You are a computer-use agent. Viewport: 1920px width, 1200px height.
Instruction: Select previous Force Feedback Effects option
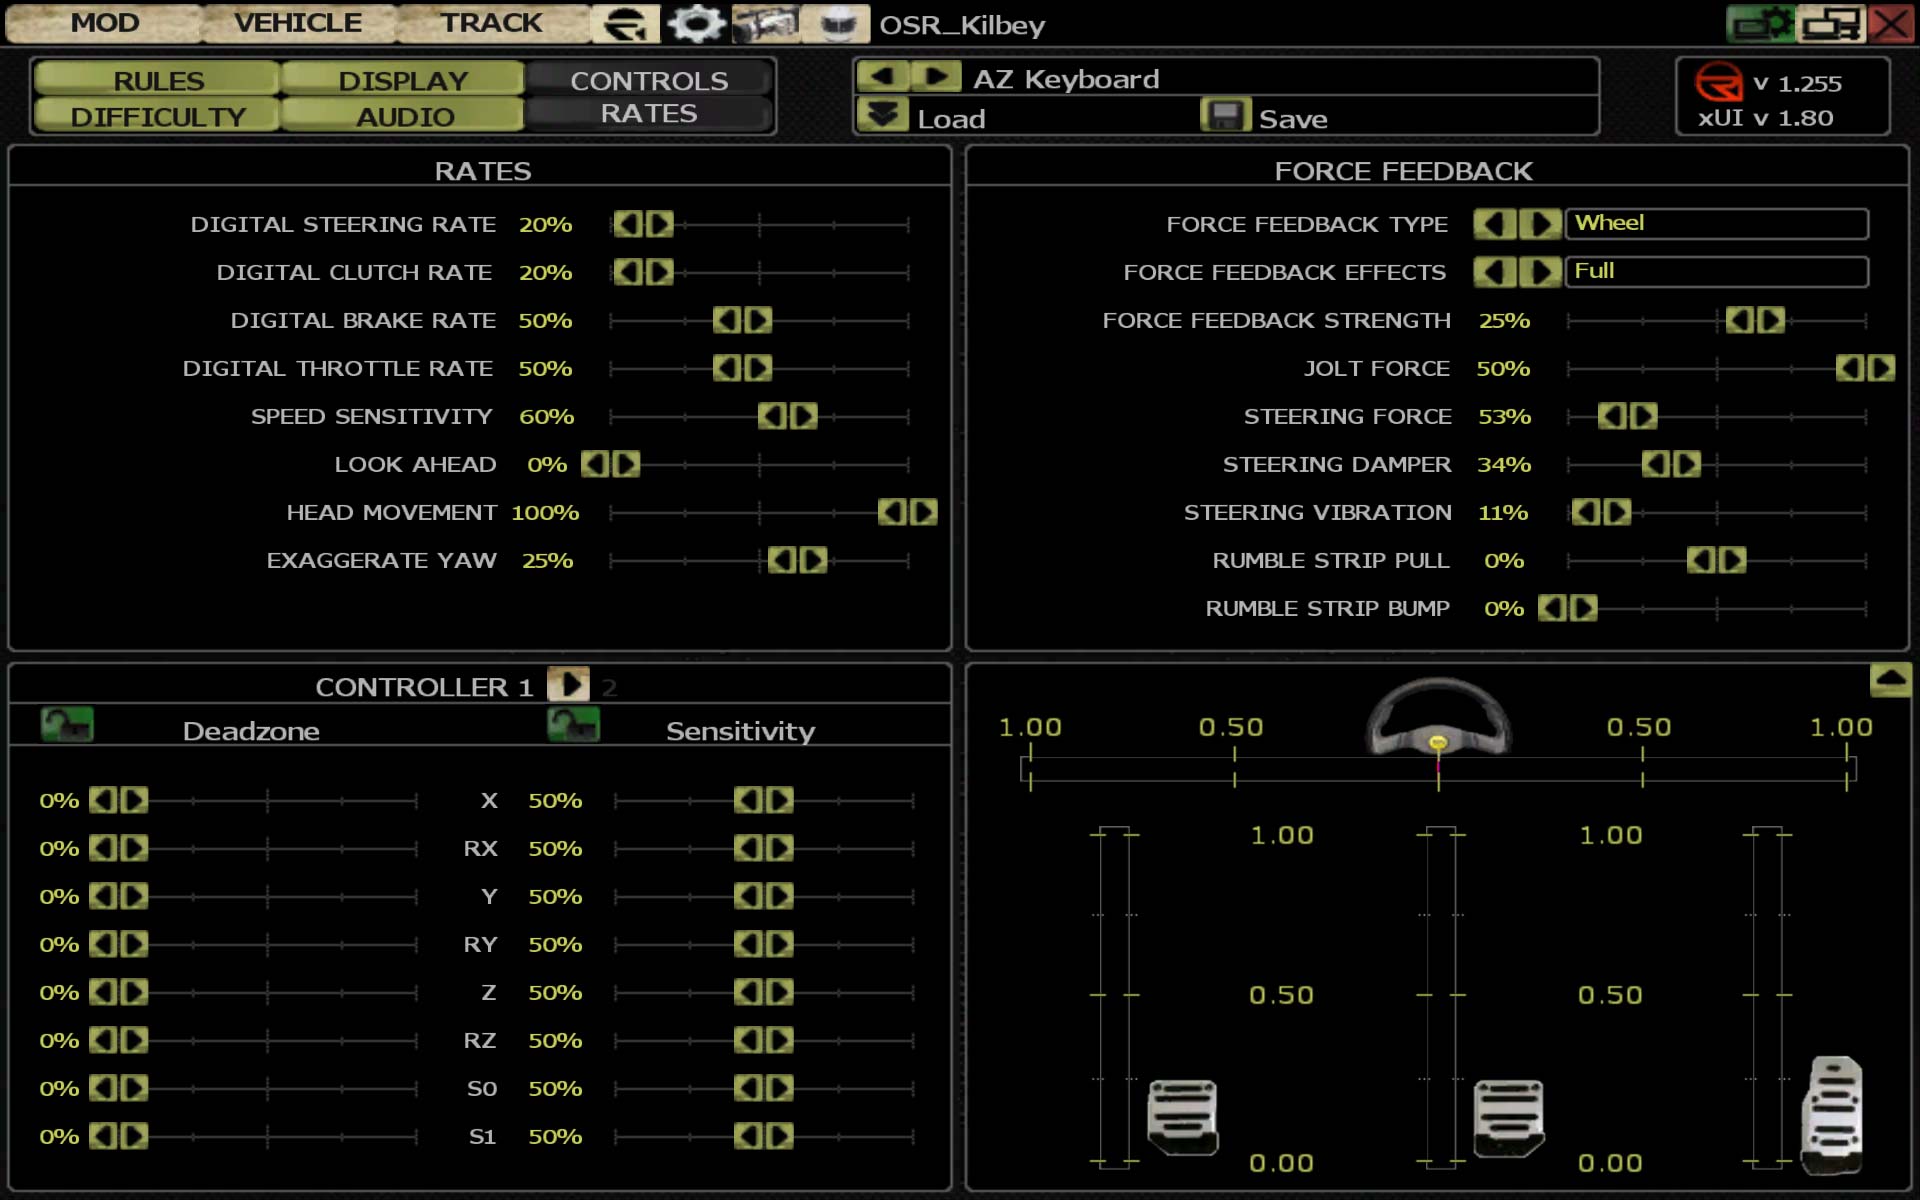[x=1494, y=271]
